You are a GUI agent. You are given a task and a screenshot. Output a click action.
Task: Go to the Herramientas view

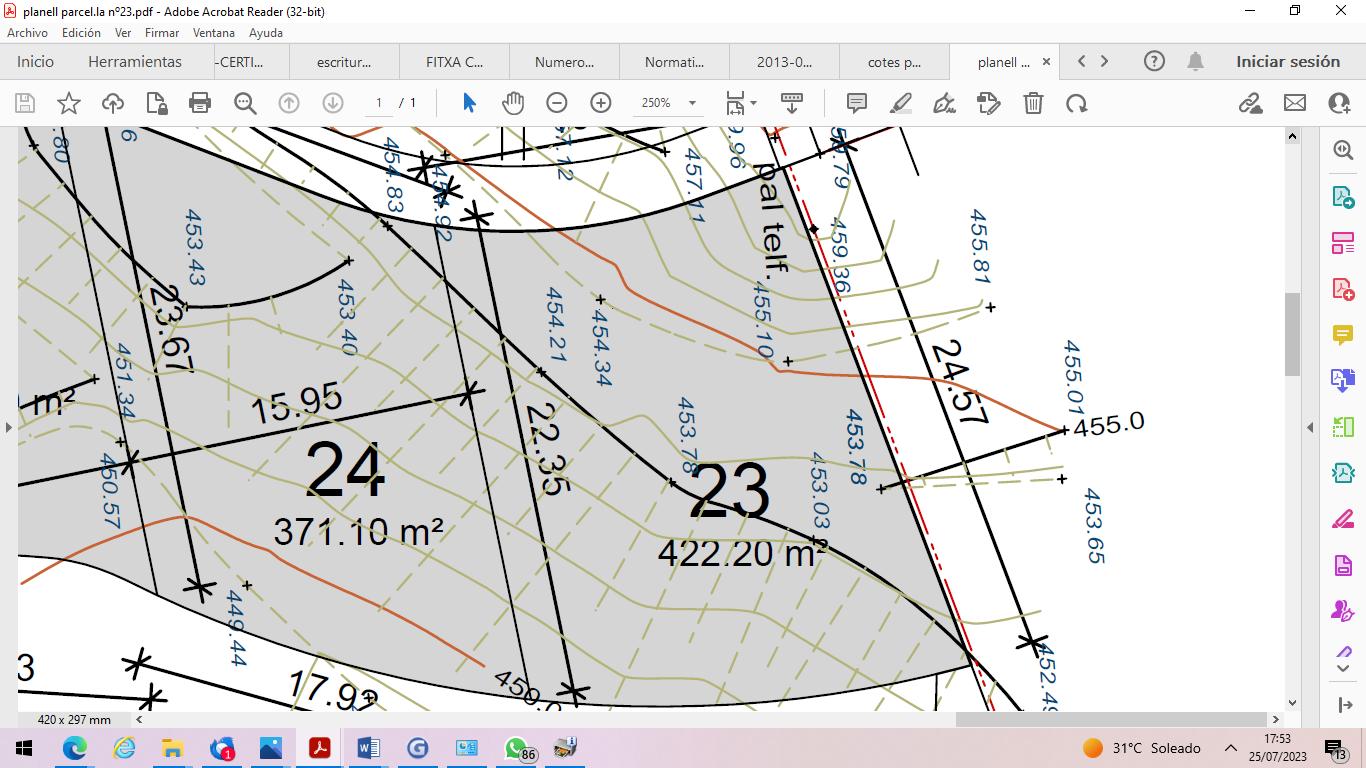click(135, 61)
